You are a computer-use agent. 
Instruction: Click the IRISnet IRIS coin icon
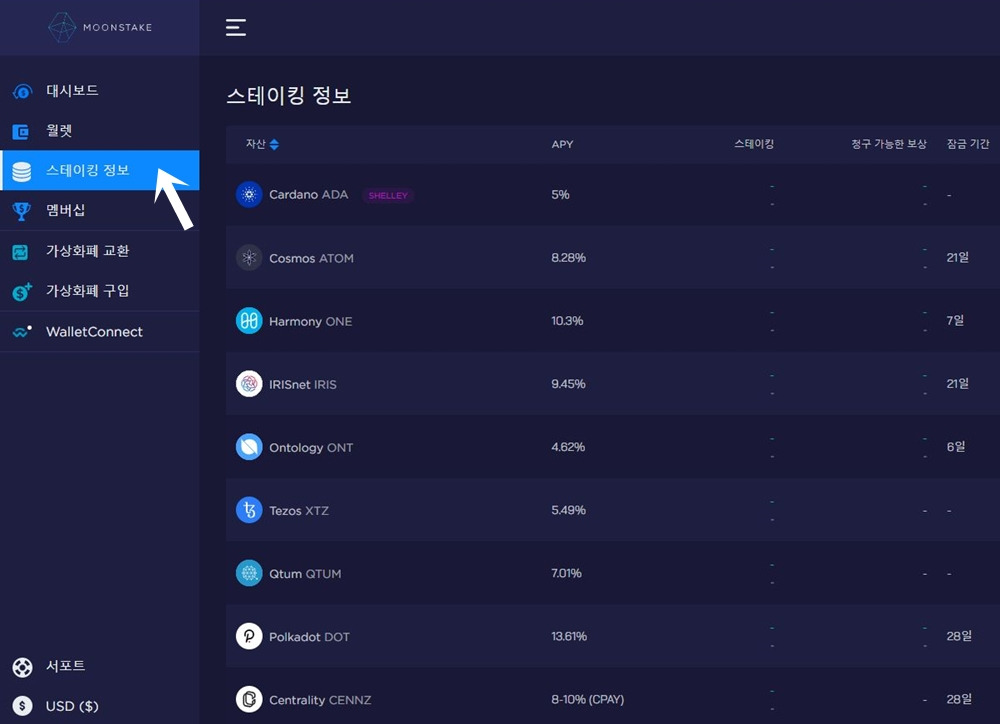[249, 384]
